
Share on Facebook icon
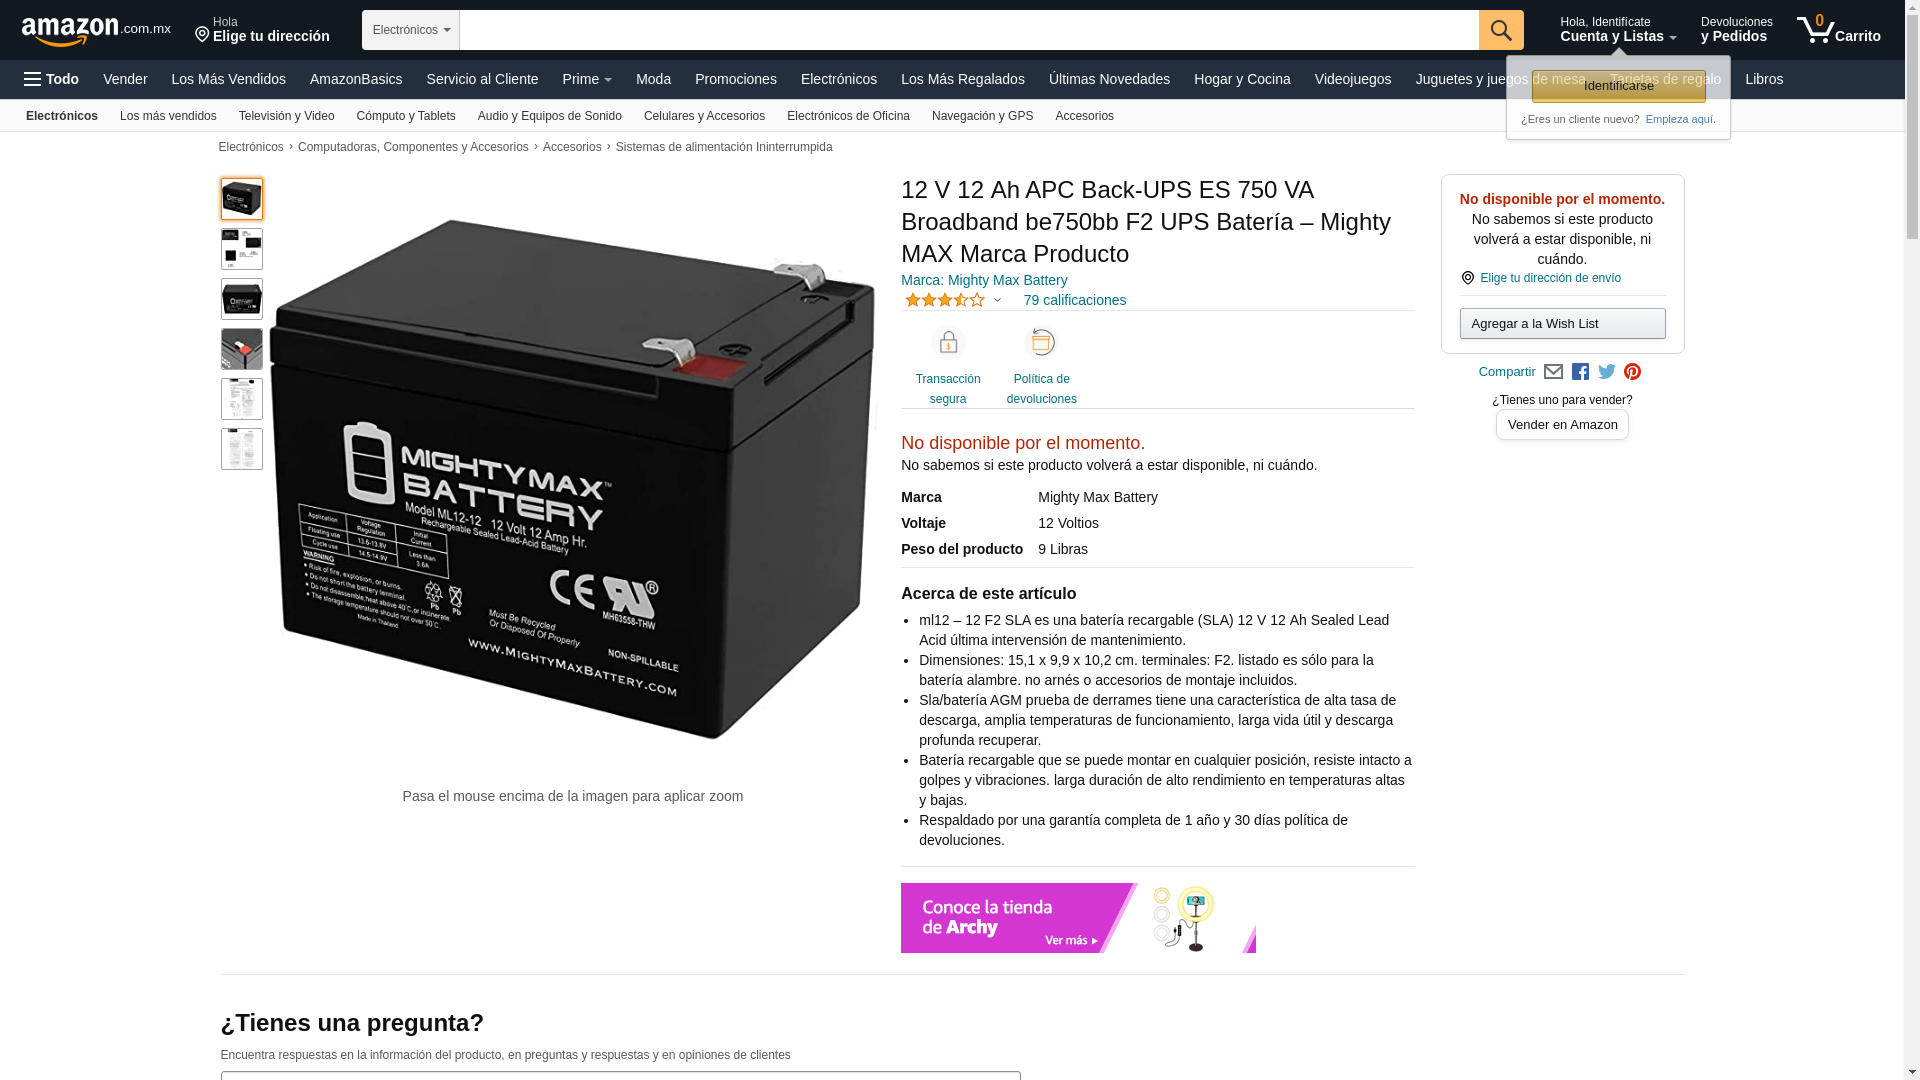[x=1580, y=372]
